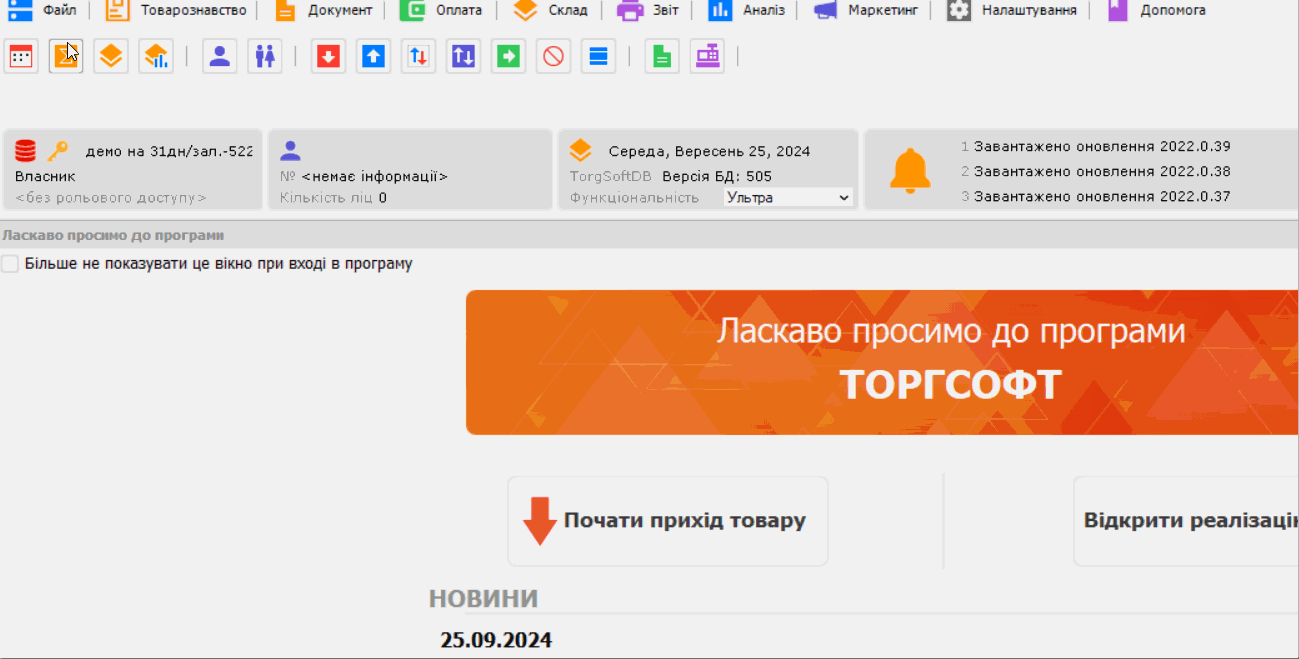1299x659 pixels.
Task: Click the red prohibition circle icon
Action: [x=553, y=57]
